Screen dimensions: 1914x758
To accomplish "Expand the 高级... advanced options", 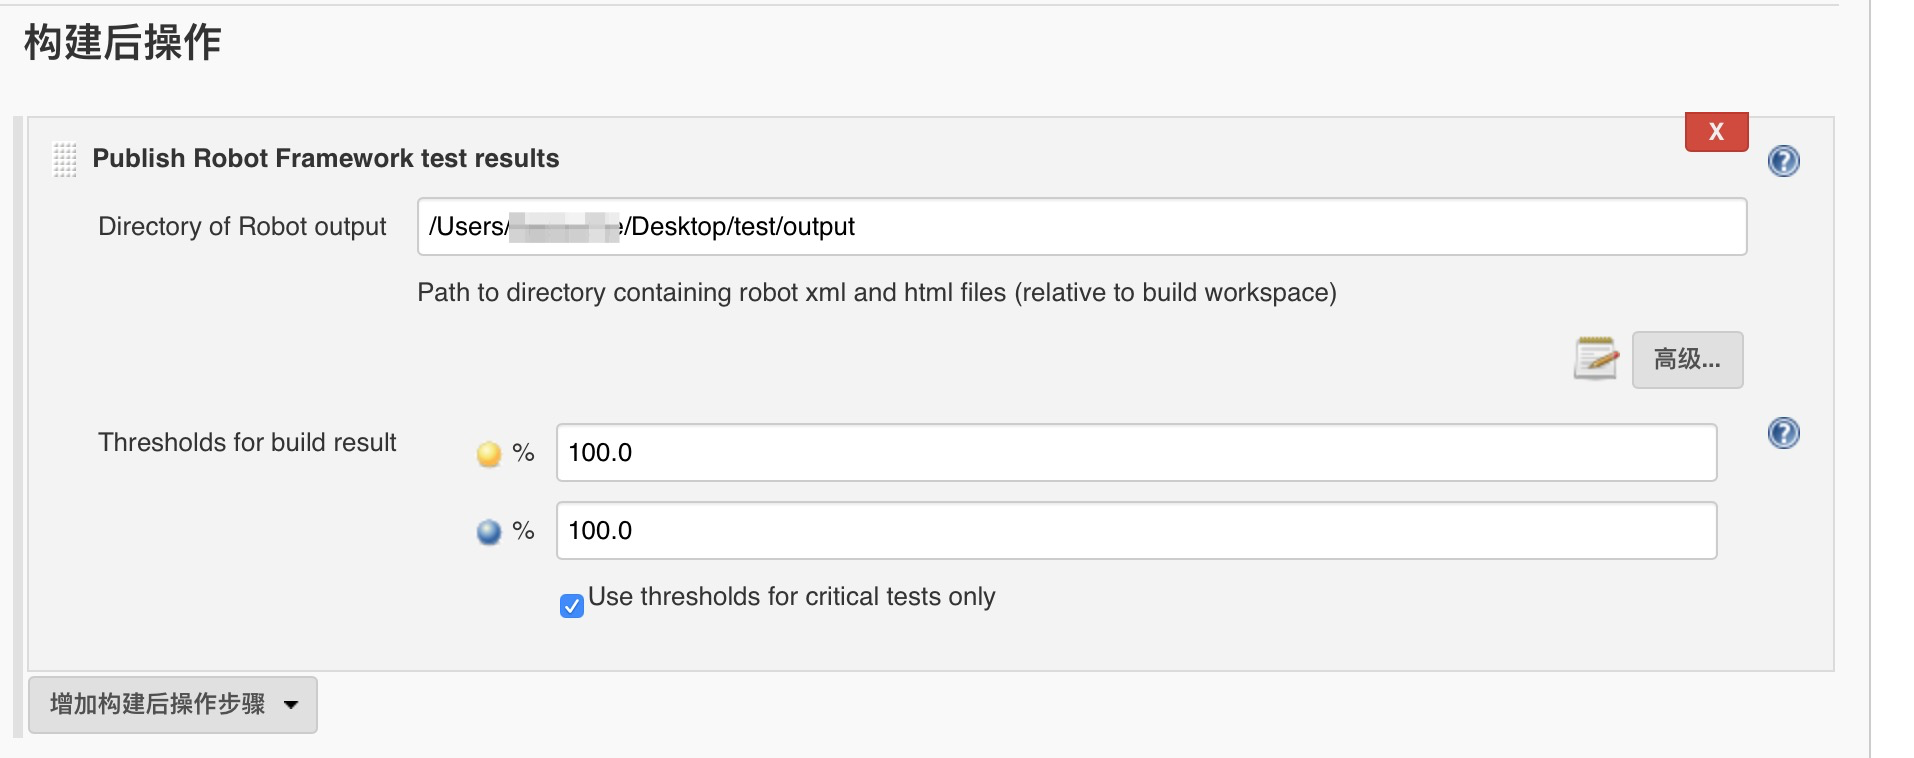I will 1687,360.
